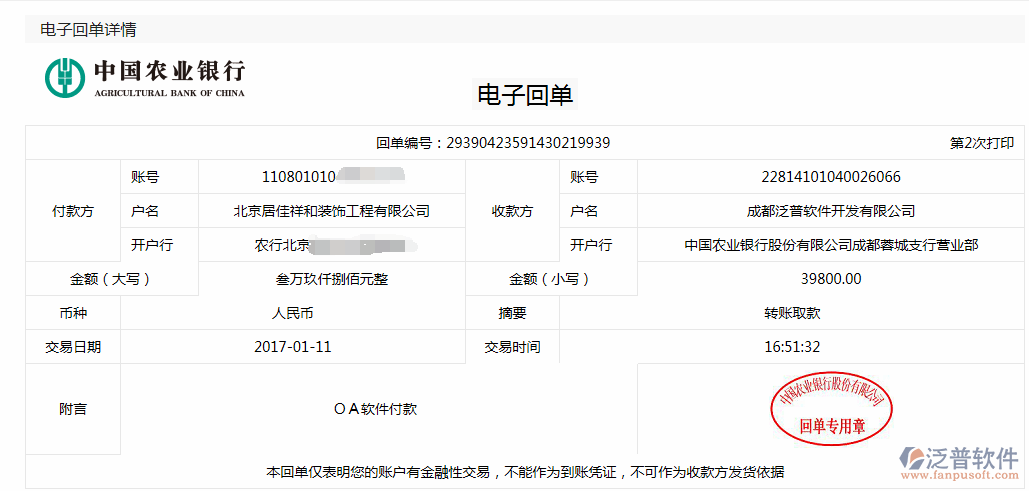Click payer bank 农行北京 value
Image resolution: width=1029 pixels, height=491 pixels.
pos(336,246)
